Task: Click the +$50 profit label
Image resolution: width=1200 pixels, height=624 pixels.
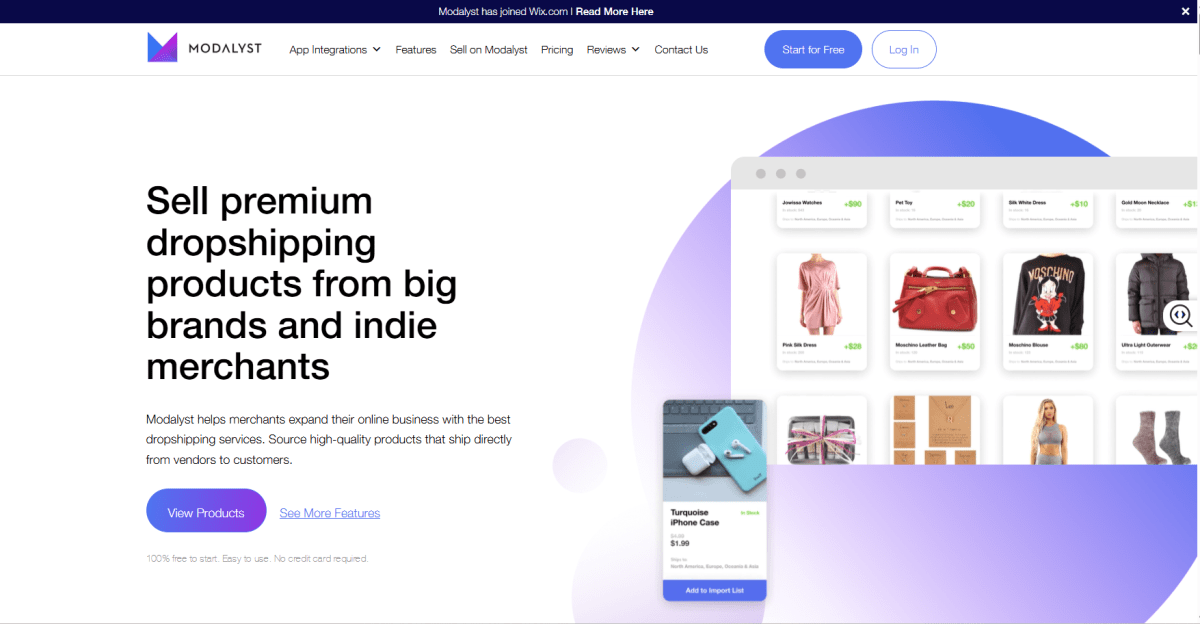Action: [x=964, y=346]
